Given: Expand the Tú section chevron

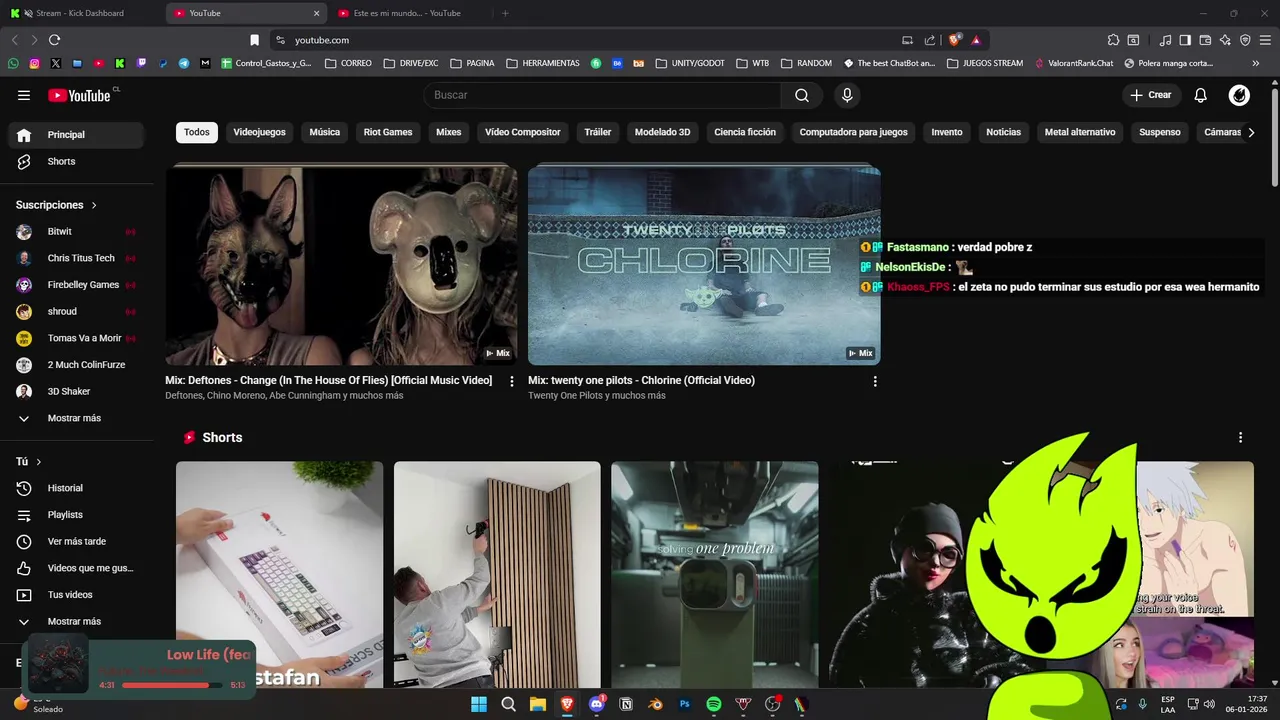Looking at the screenshot, I should coord(39,462).
